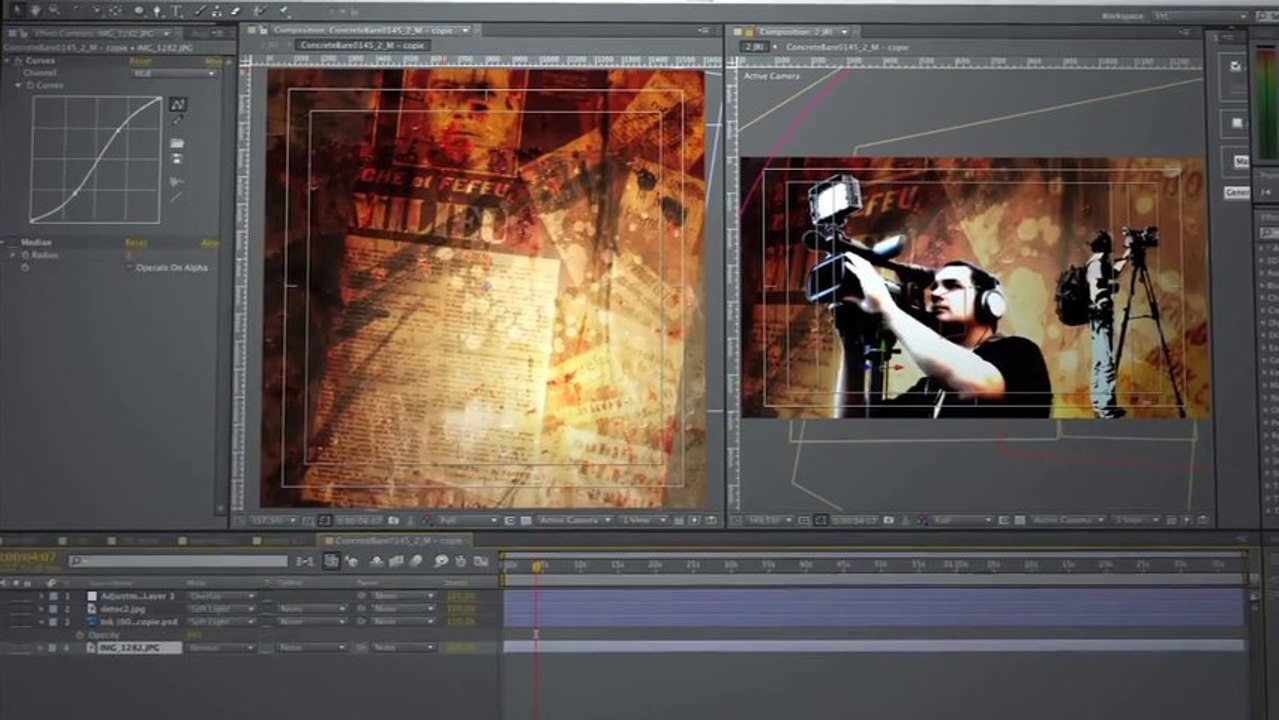Screen dimensions: 1279x720
Task: Click the graph editor icon in timeline
Action: (x=481, y=562)
